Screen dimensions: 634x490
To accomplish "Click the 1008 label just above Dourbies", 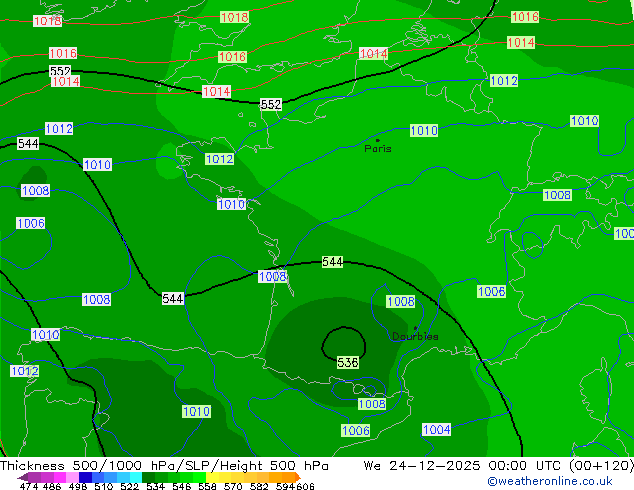I will coord(401,301).
